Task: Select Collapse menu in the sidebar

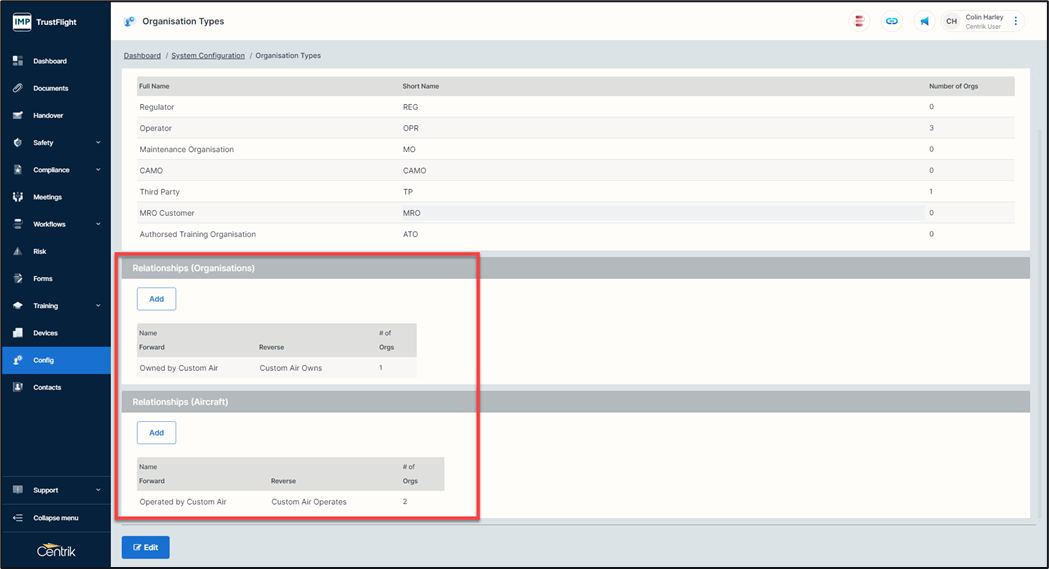Action: [55, 518]
